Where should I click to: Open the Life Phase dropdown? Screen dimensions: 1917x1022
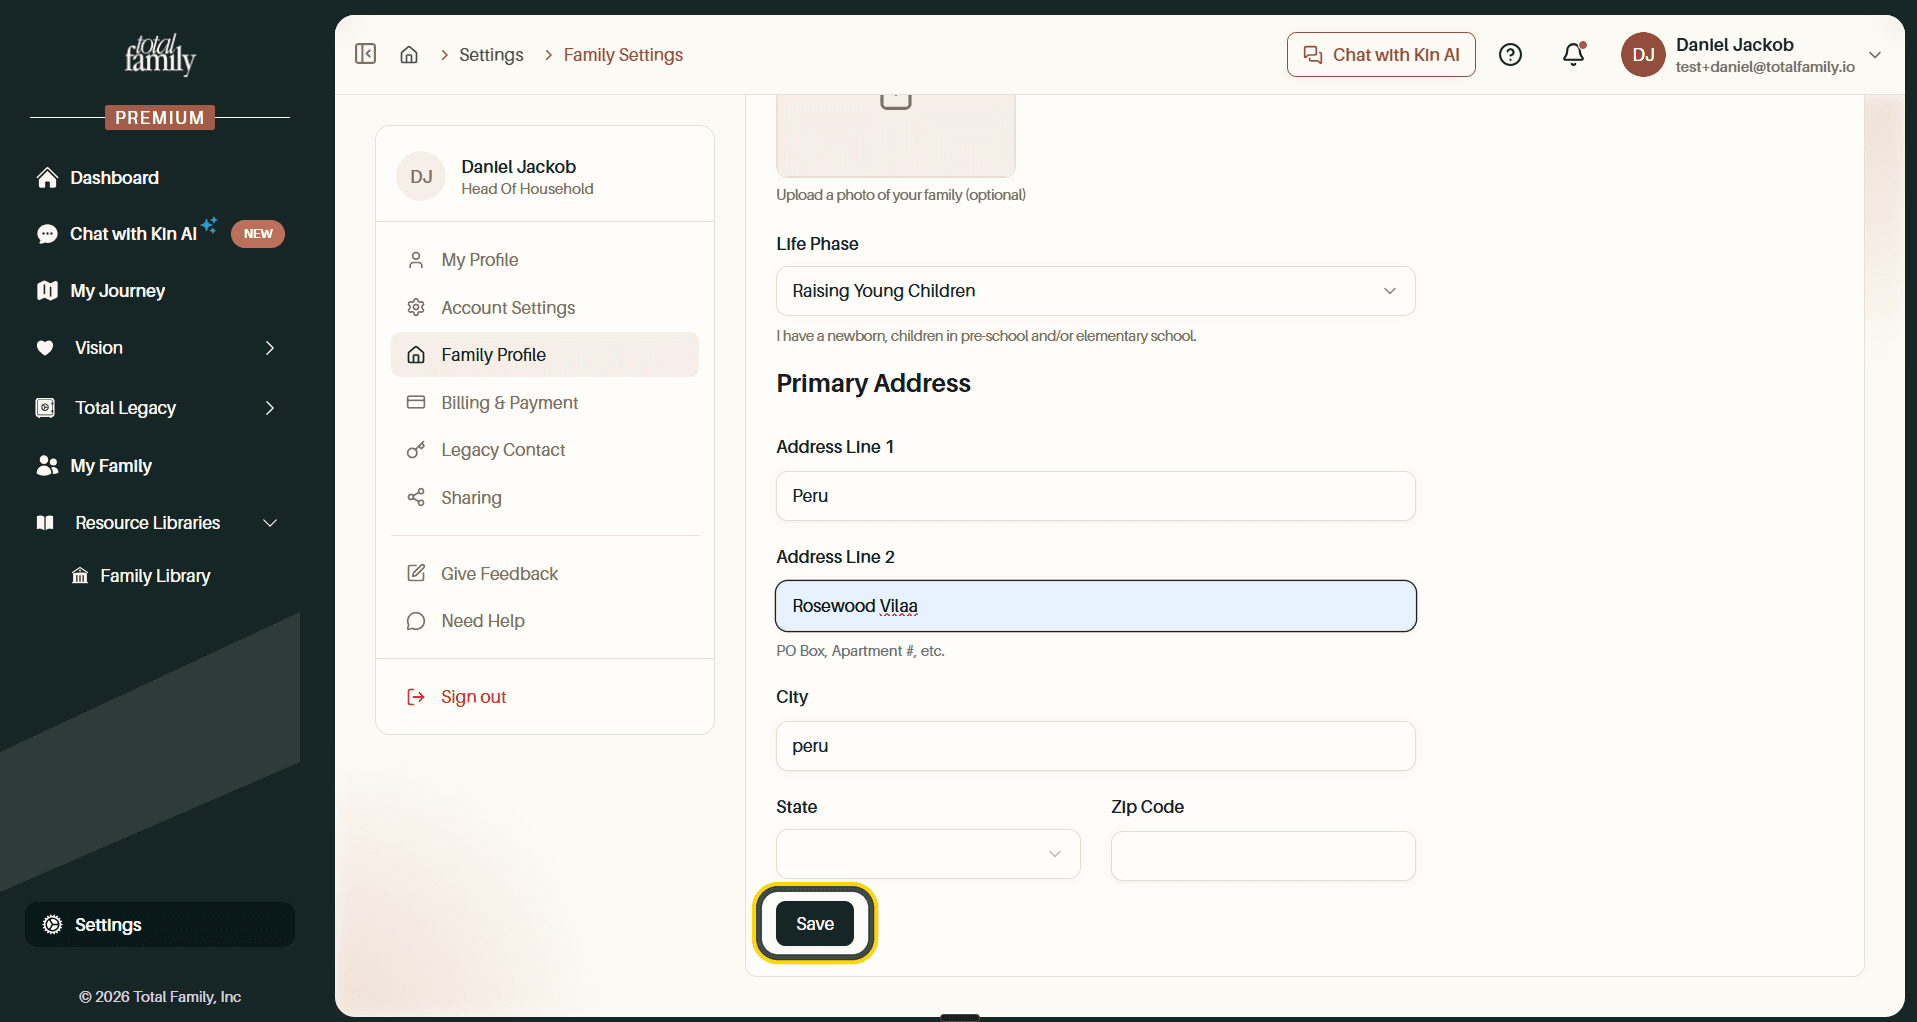[x=1096, y=291]
